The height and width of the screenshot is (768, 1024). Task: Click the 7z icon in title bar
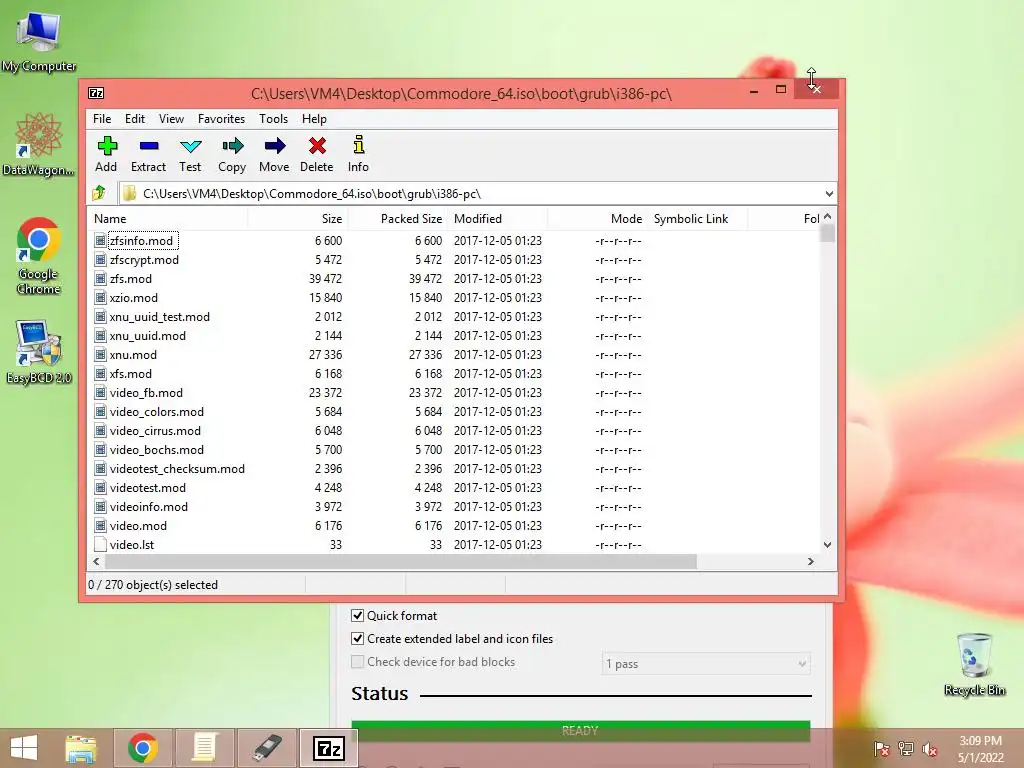[96, 93]
